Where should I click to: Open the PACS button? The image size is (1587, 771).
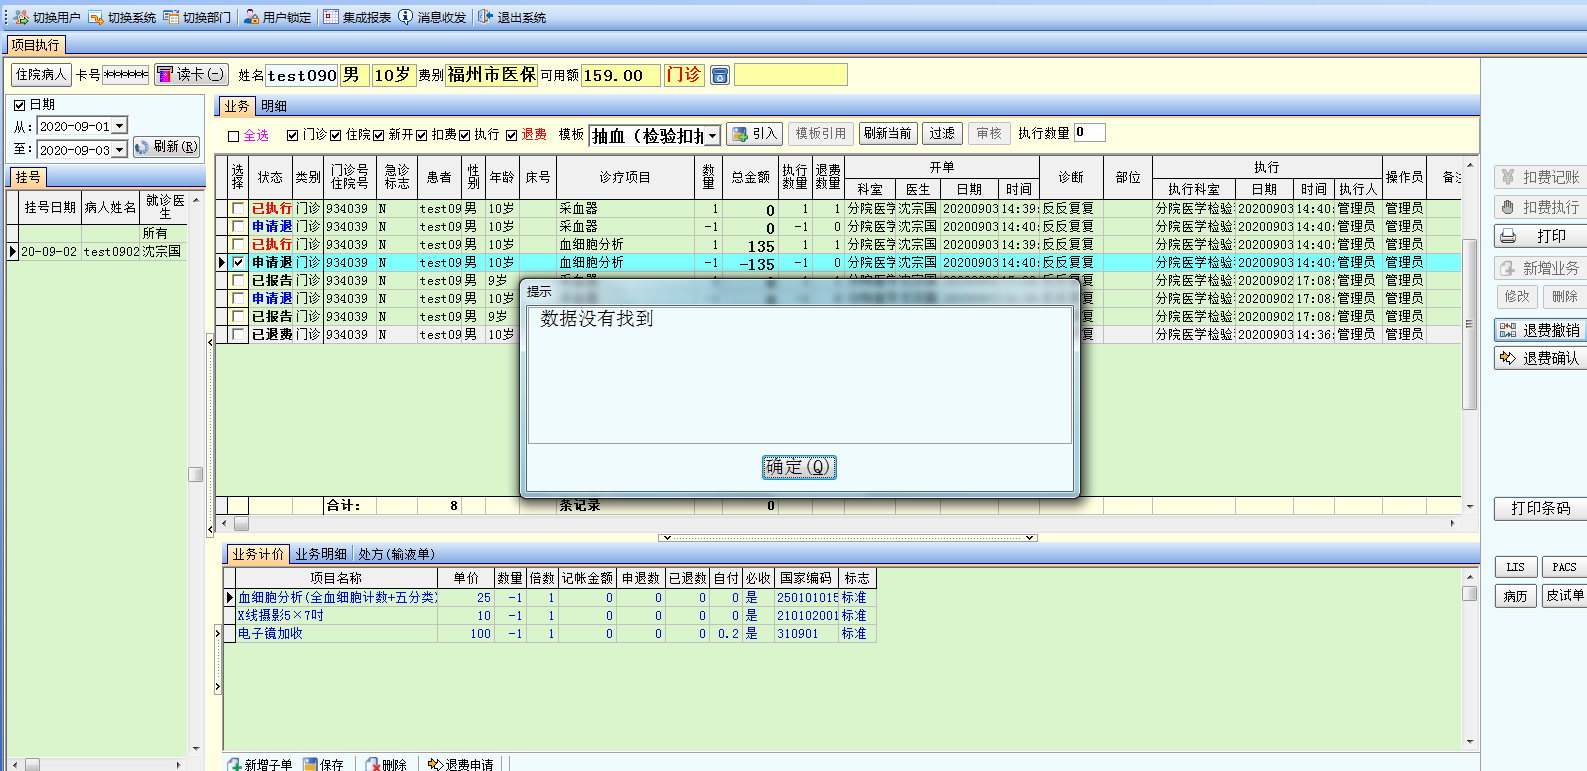[1564, 567]
